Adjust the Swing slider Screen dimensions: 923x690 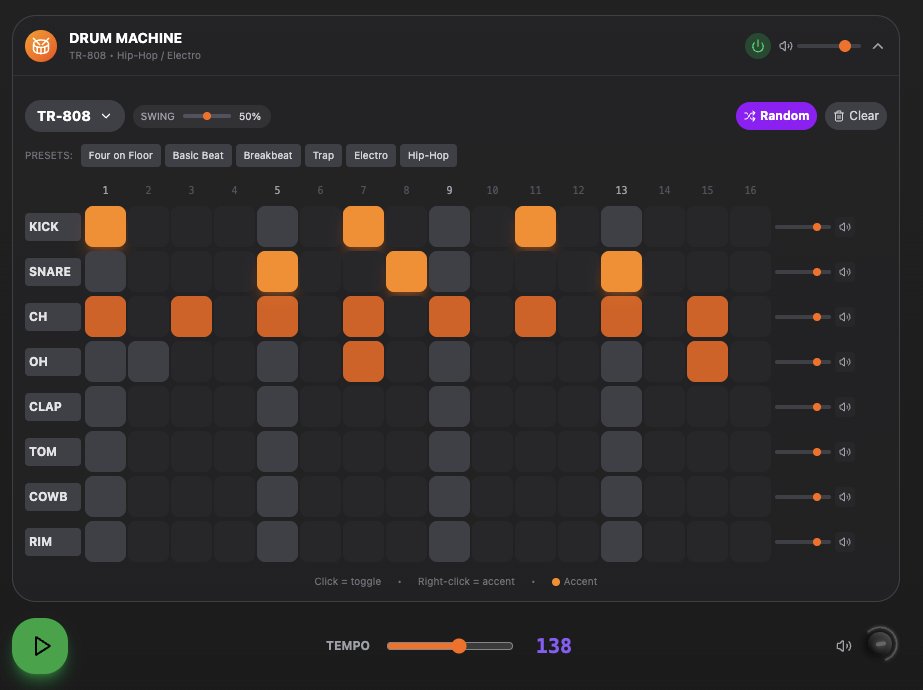point(207,116)
